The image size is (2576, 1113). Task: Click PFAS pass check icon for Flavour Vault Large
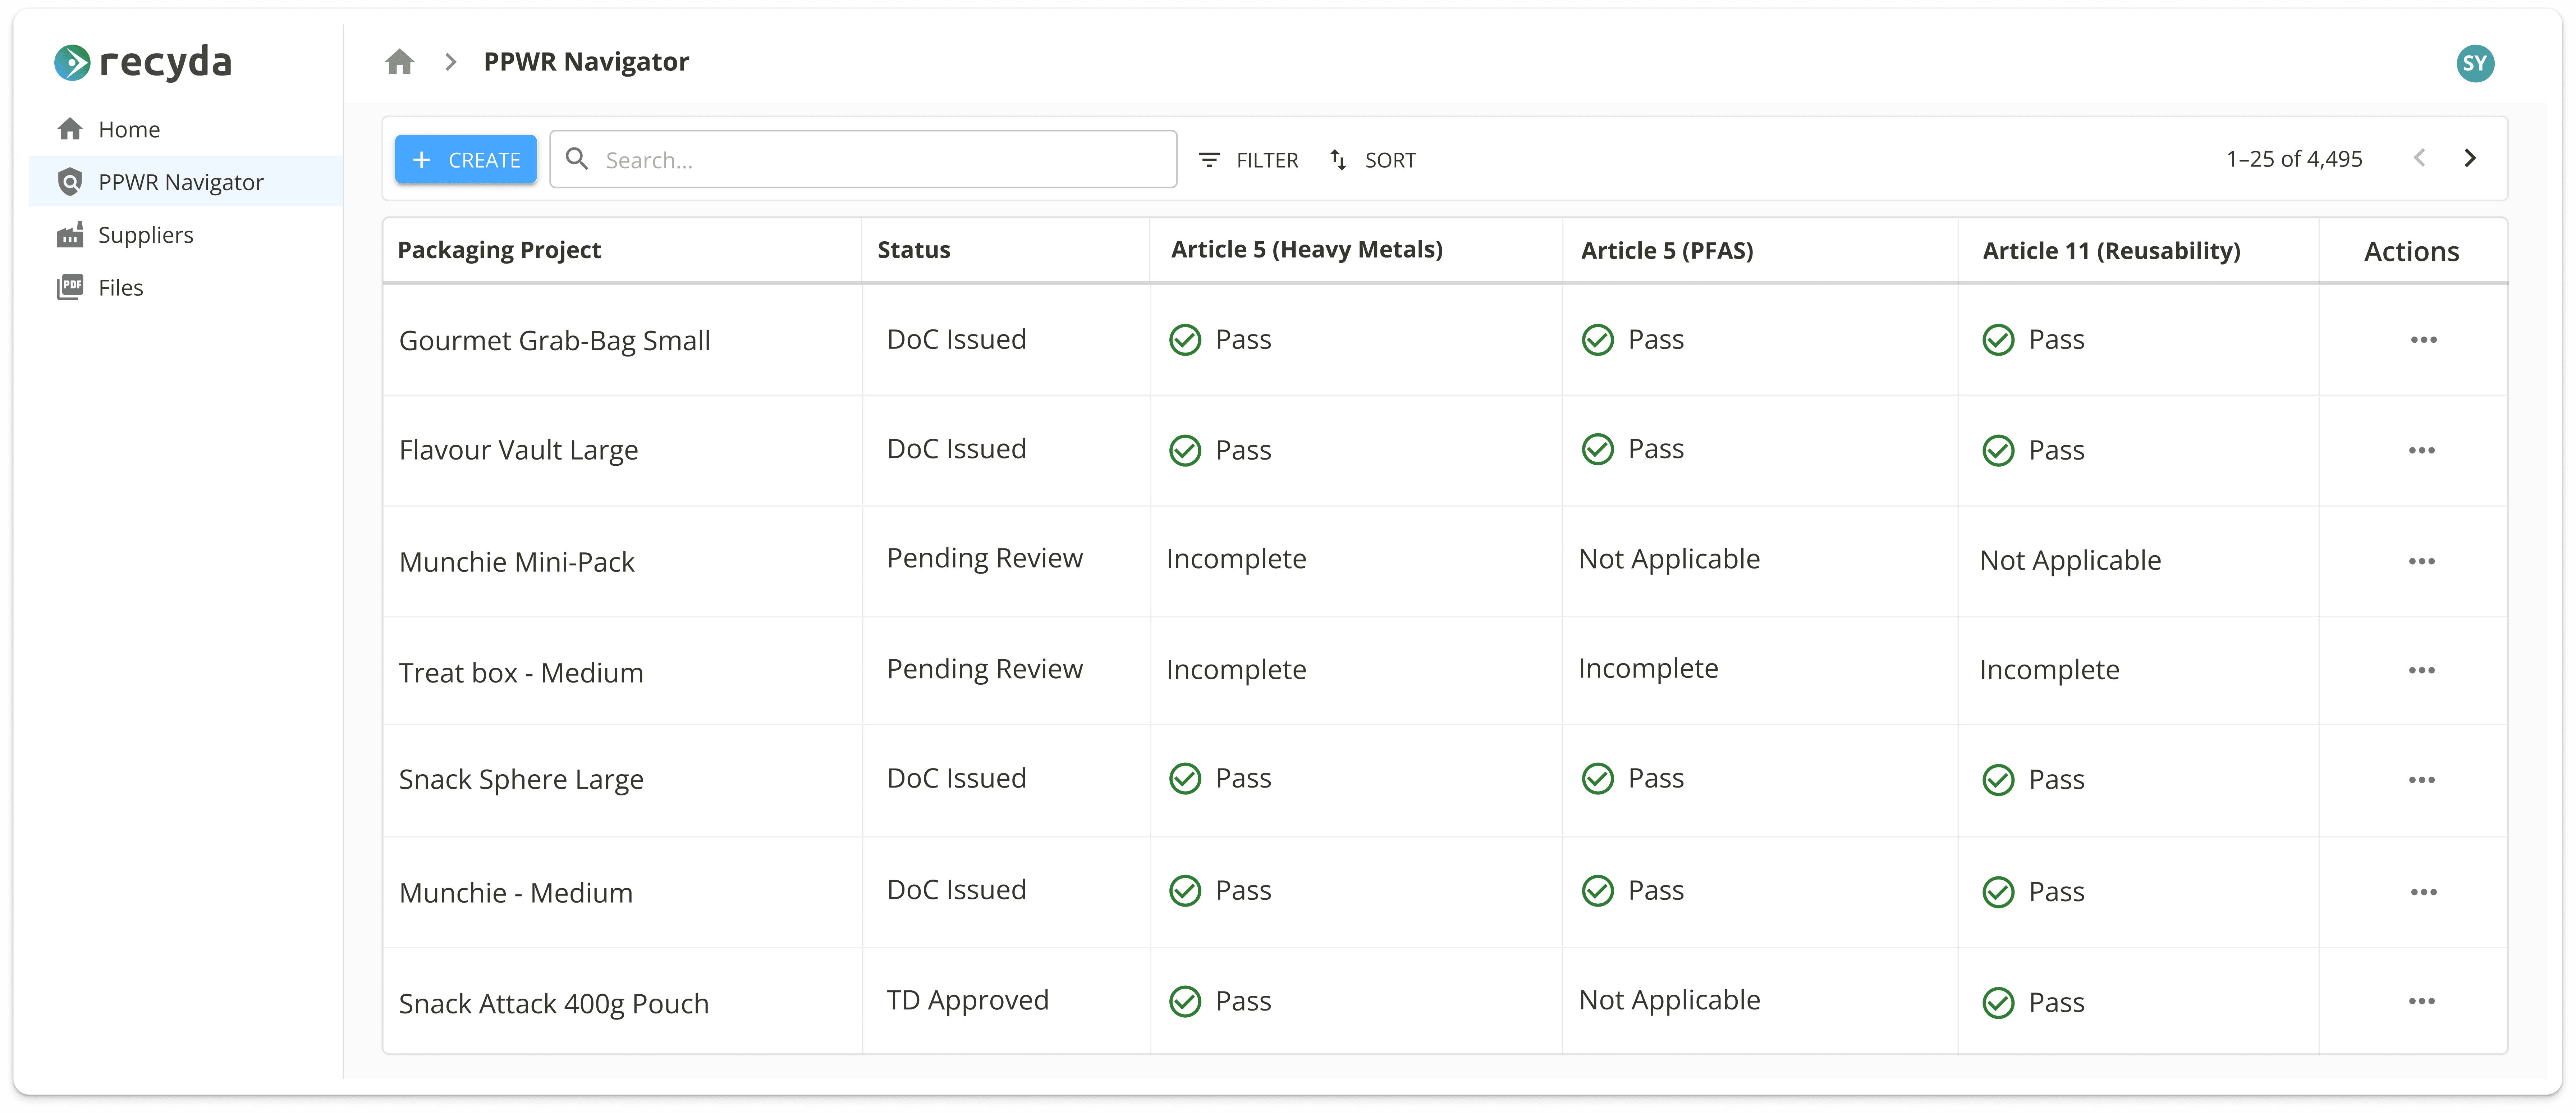pyautogui.click(x=1597, y=449)
